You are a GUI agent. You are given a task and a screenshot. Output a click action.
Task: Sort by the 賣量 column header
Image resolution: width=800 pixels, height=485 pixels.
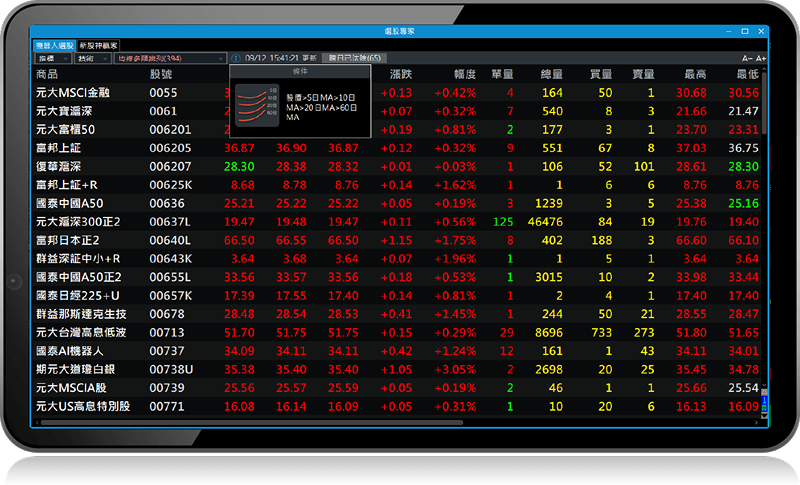(x=643, y=74)
